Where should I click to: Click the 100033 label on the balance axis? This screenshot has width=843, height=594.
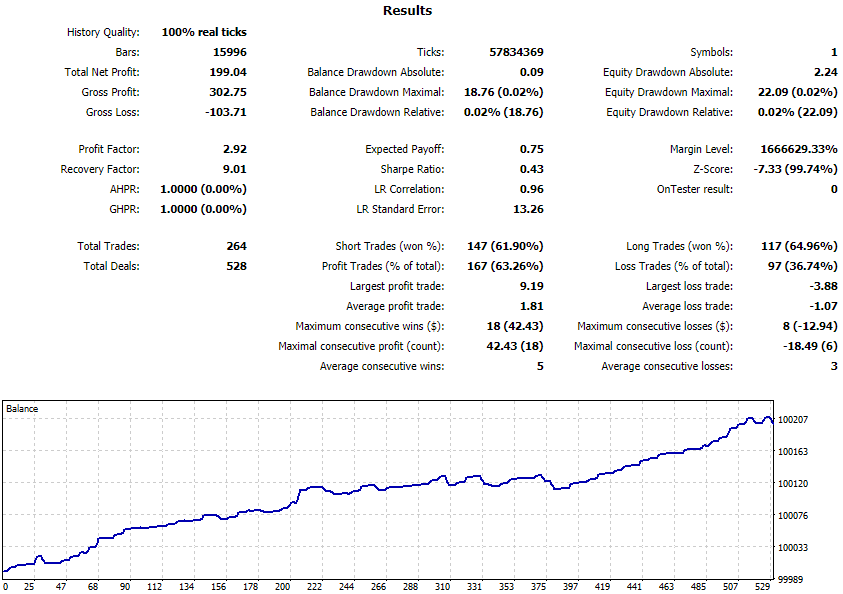coord(792,548)
